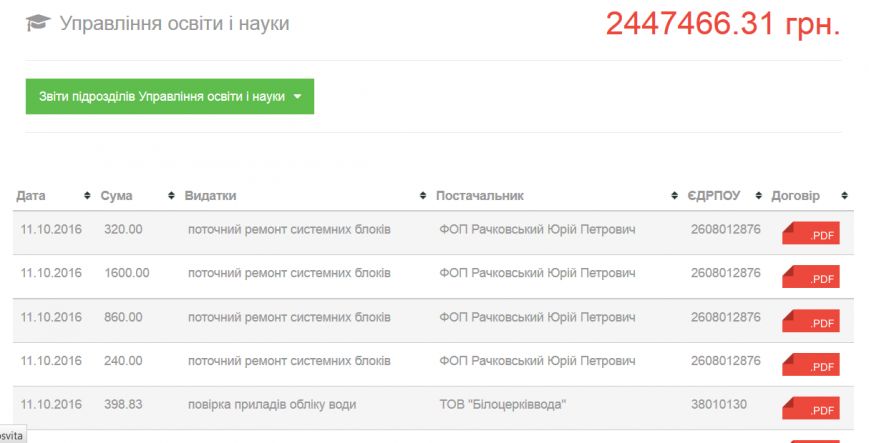Click повірка приладів обліку води expense
Image resolution: width=869 pixels, height=443 pixels.
[272, 405]
